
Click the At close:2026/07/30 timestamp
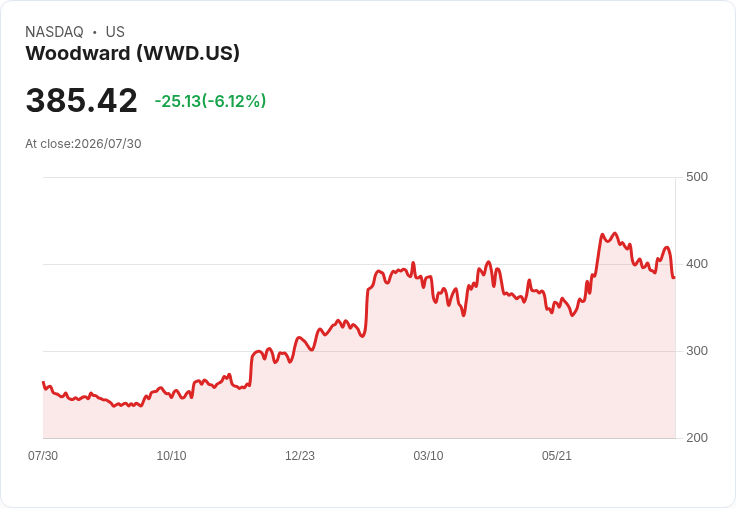click(x=83, y=144)
